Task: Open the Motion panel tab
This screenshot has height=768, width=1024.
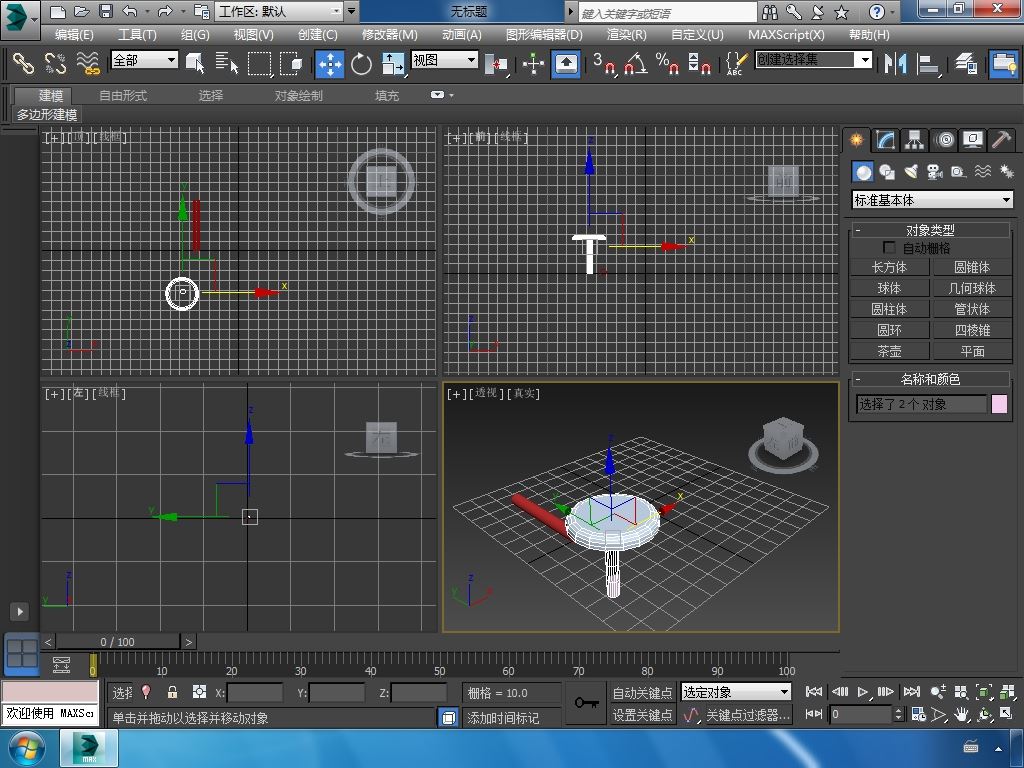Action: pyautogui.click(x=944, y=140)
